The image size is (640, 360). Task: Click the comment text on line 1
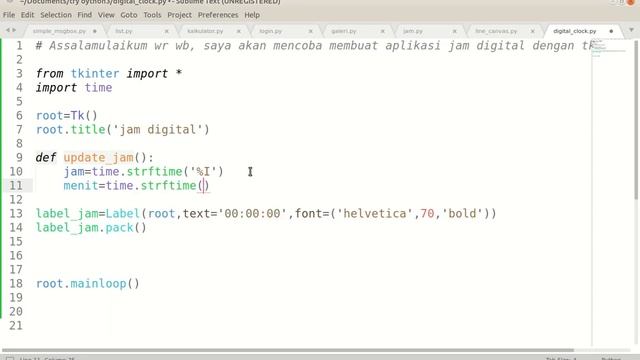tap(314, 45)
